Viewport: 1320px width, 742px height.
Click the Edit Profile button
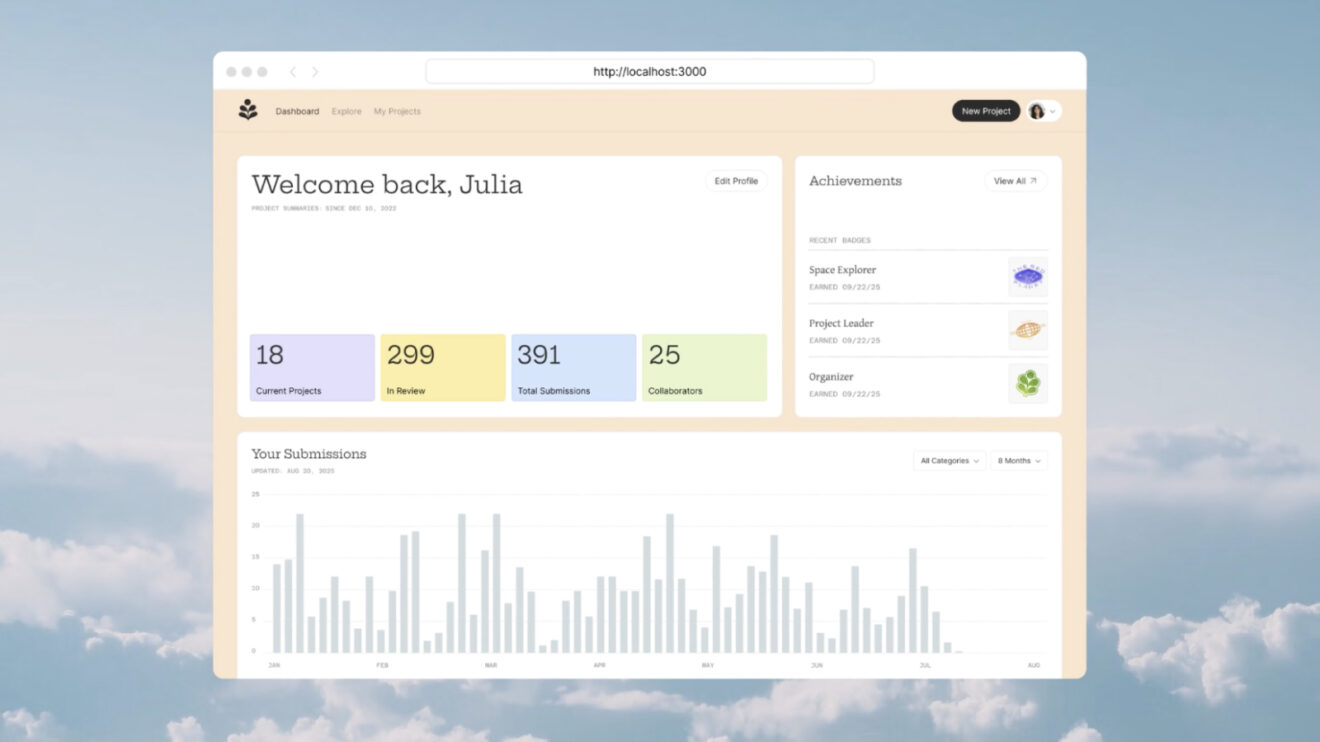click(x=736, y=181)
